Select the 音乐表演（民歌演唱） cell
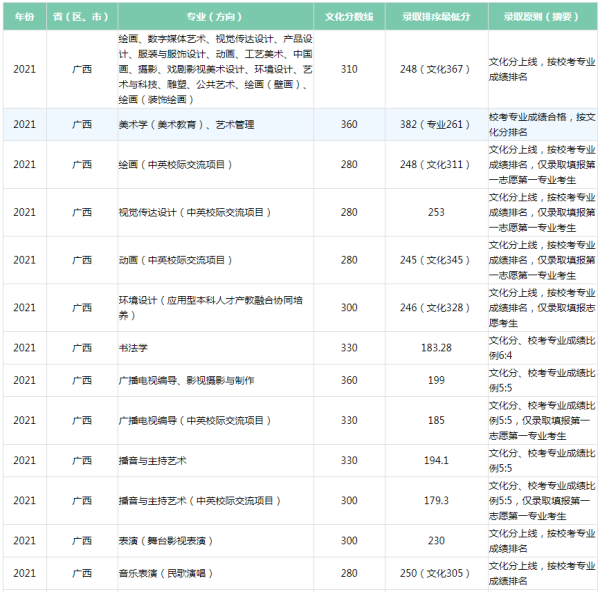The width and height of the screenshot is (600, 592). (x=215, y=573)
